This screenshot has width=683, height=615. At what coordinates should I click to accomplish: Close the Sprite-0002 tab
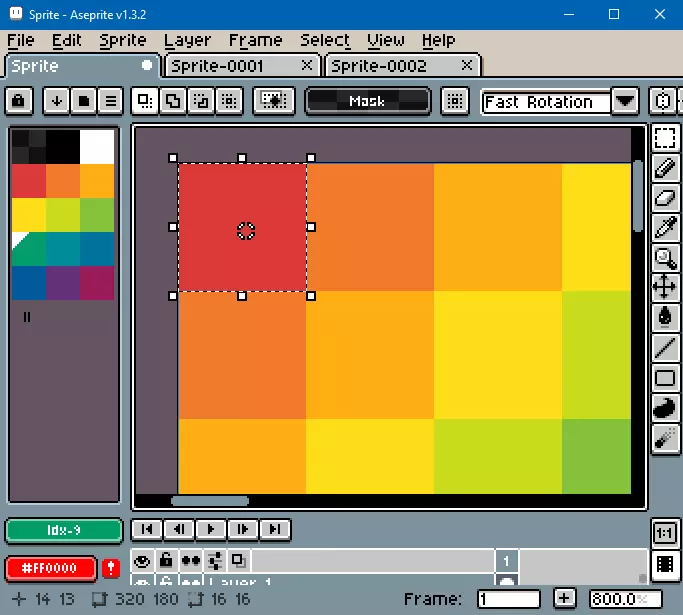pos(467,65)
